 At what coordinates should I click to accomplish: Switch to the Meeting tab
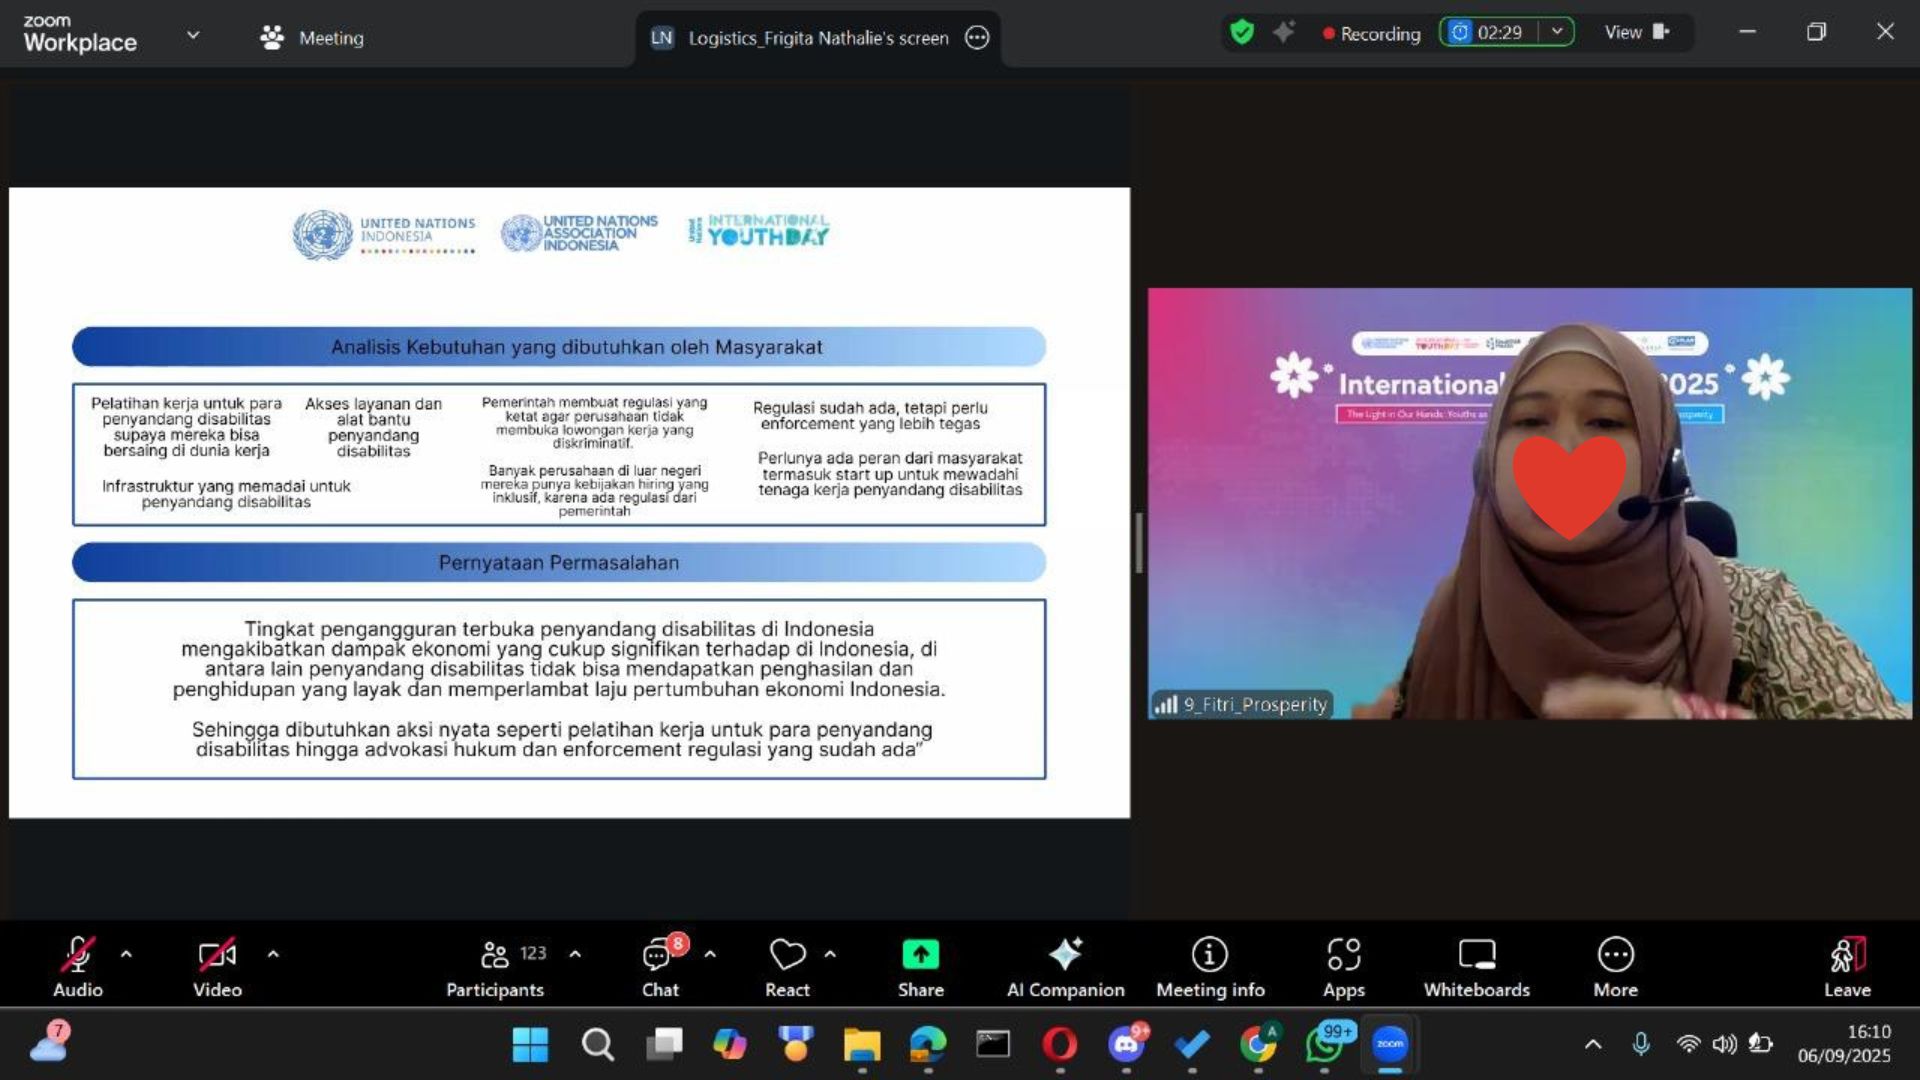click(x=310, y=38)
